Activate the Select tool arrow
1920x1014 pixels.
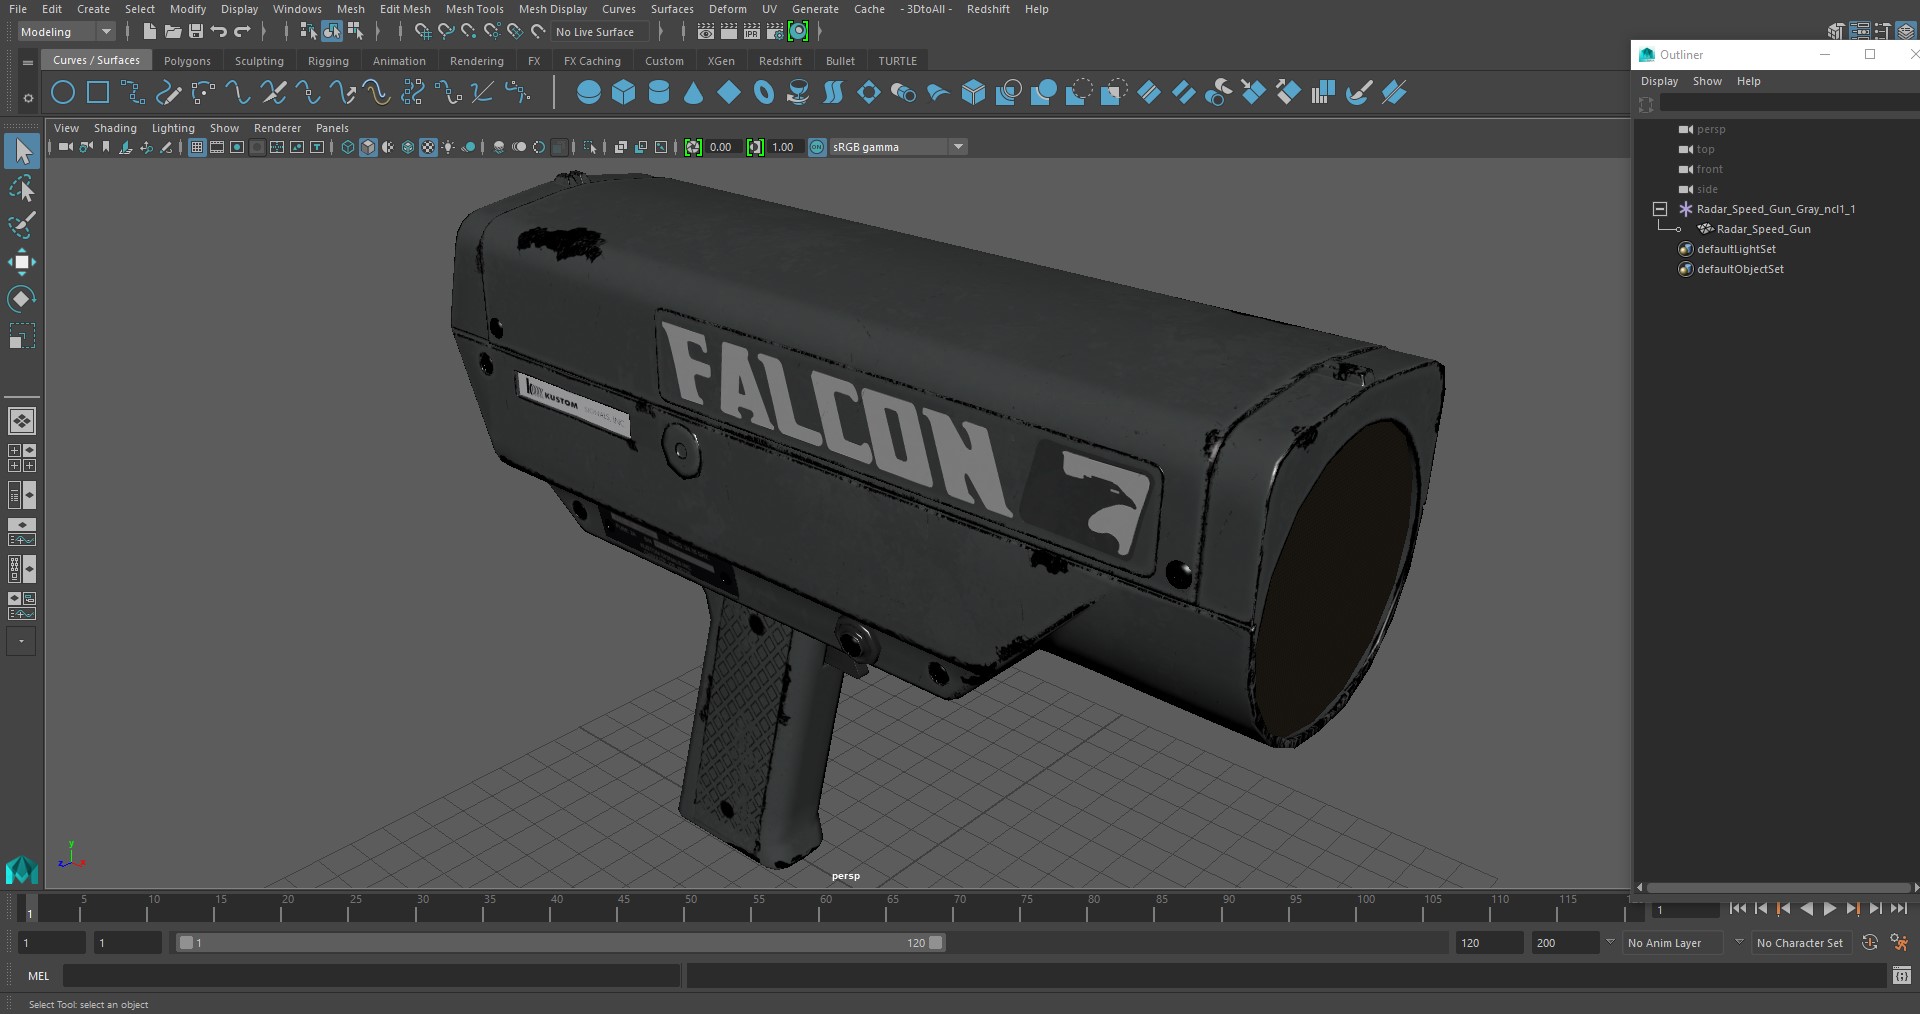pos(22,151)
